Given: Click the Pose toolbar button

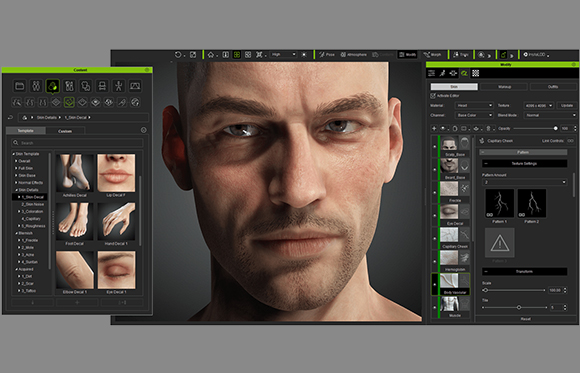Looking at the screenshot, I should point(327,55).
